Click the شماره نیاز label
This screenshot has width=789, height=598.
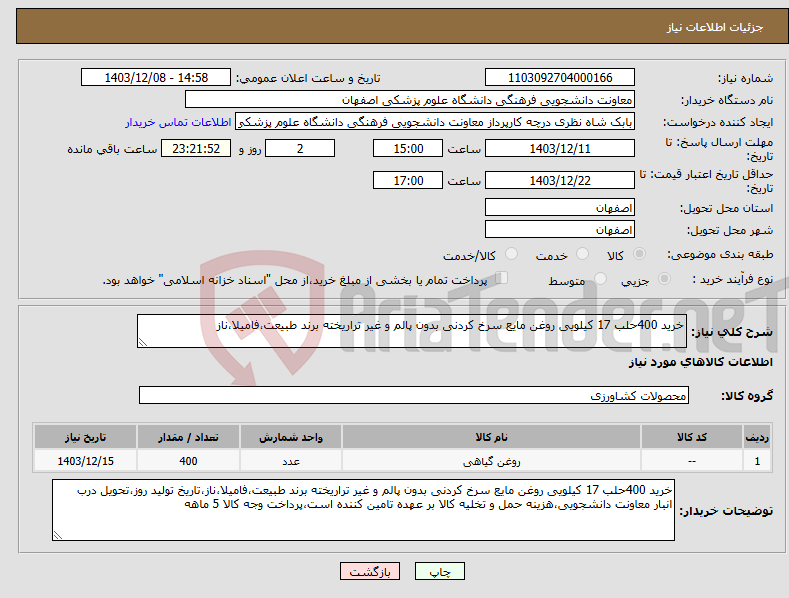tap(745, 79)
